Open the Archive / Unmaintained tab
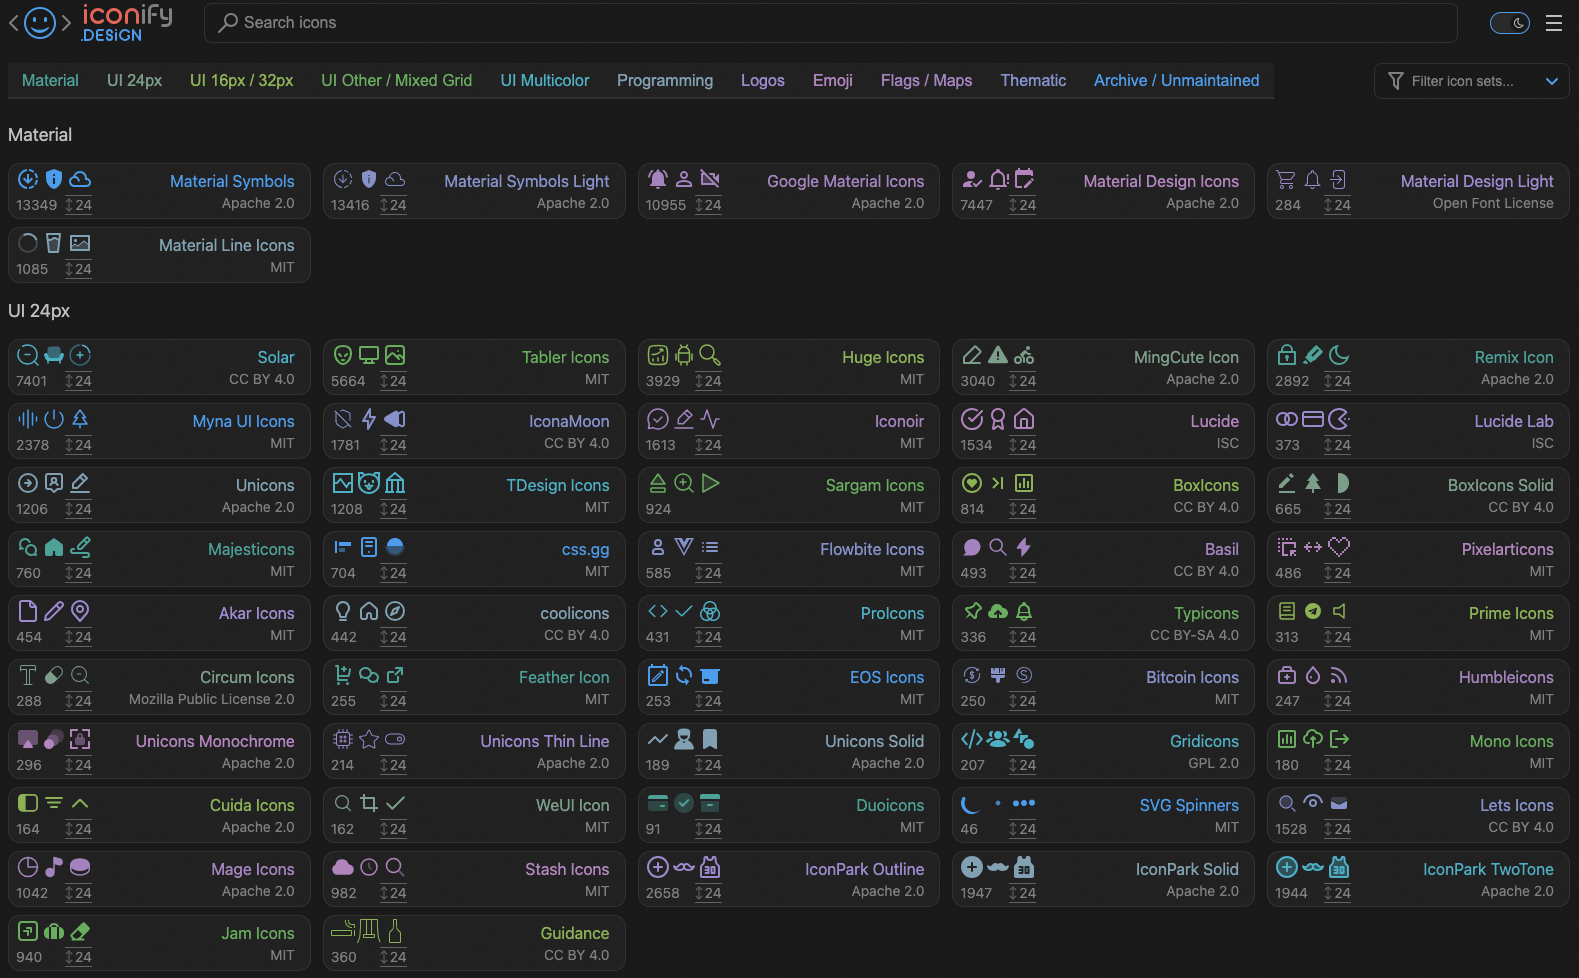Image resolution: width=1579 pixels, height=978 pixels. (x=1177, y=80)
